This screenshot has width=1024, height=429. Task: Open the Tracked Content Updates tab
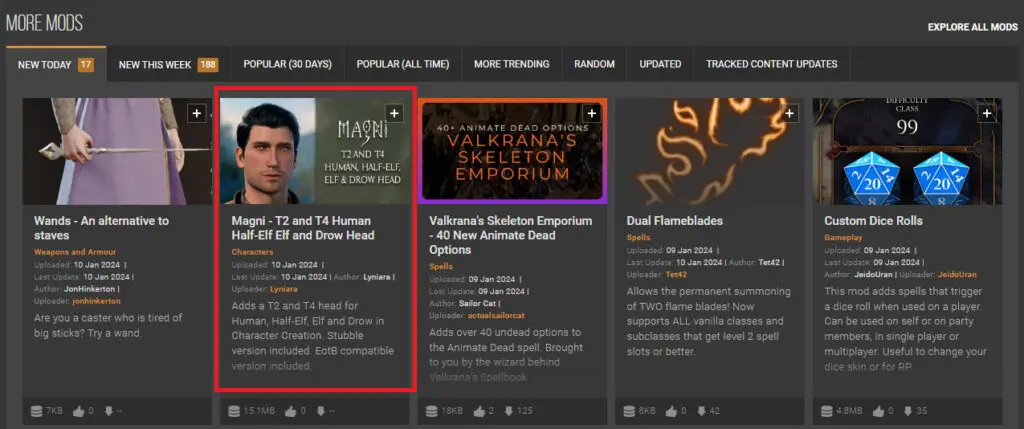pos(771,65)
